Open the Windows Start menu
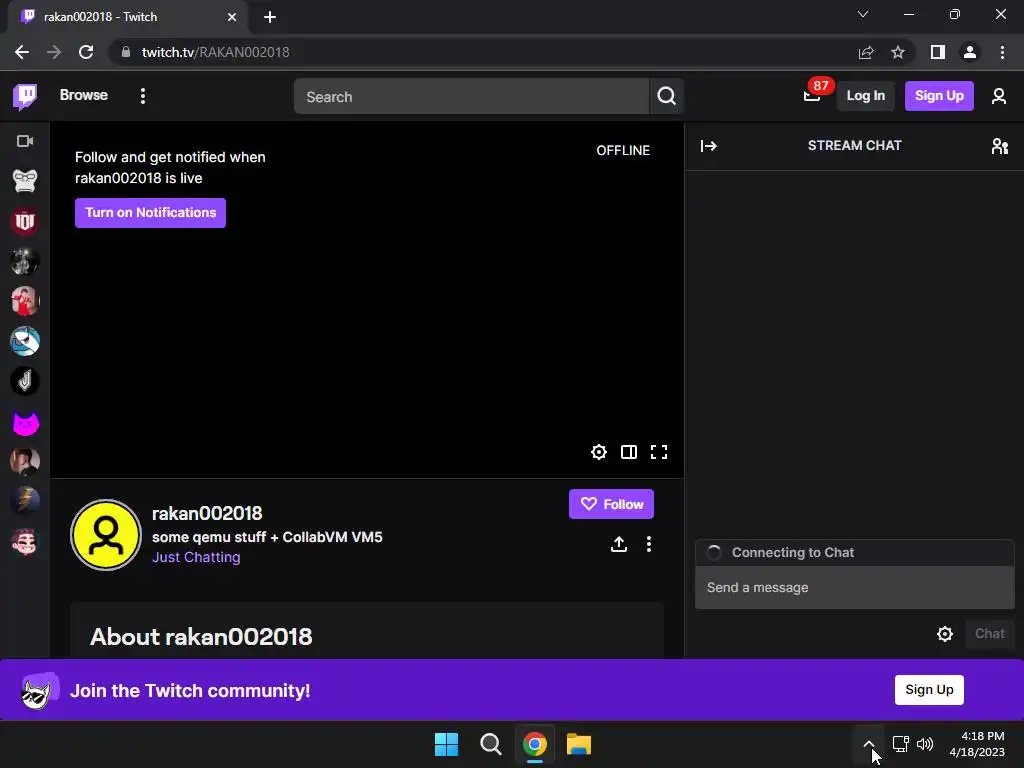 tap(446, 744)
